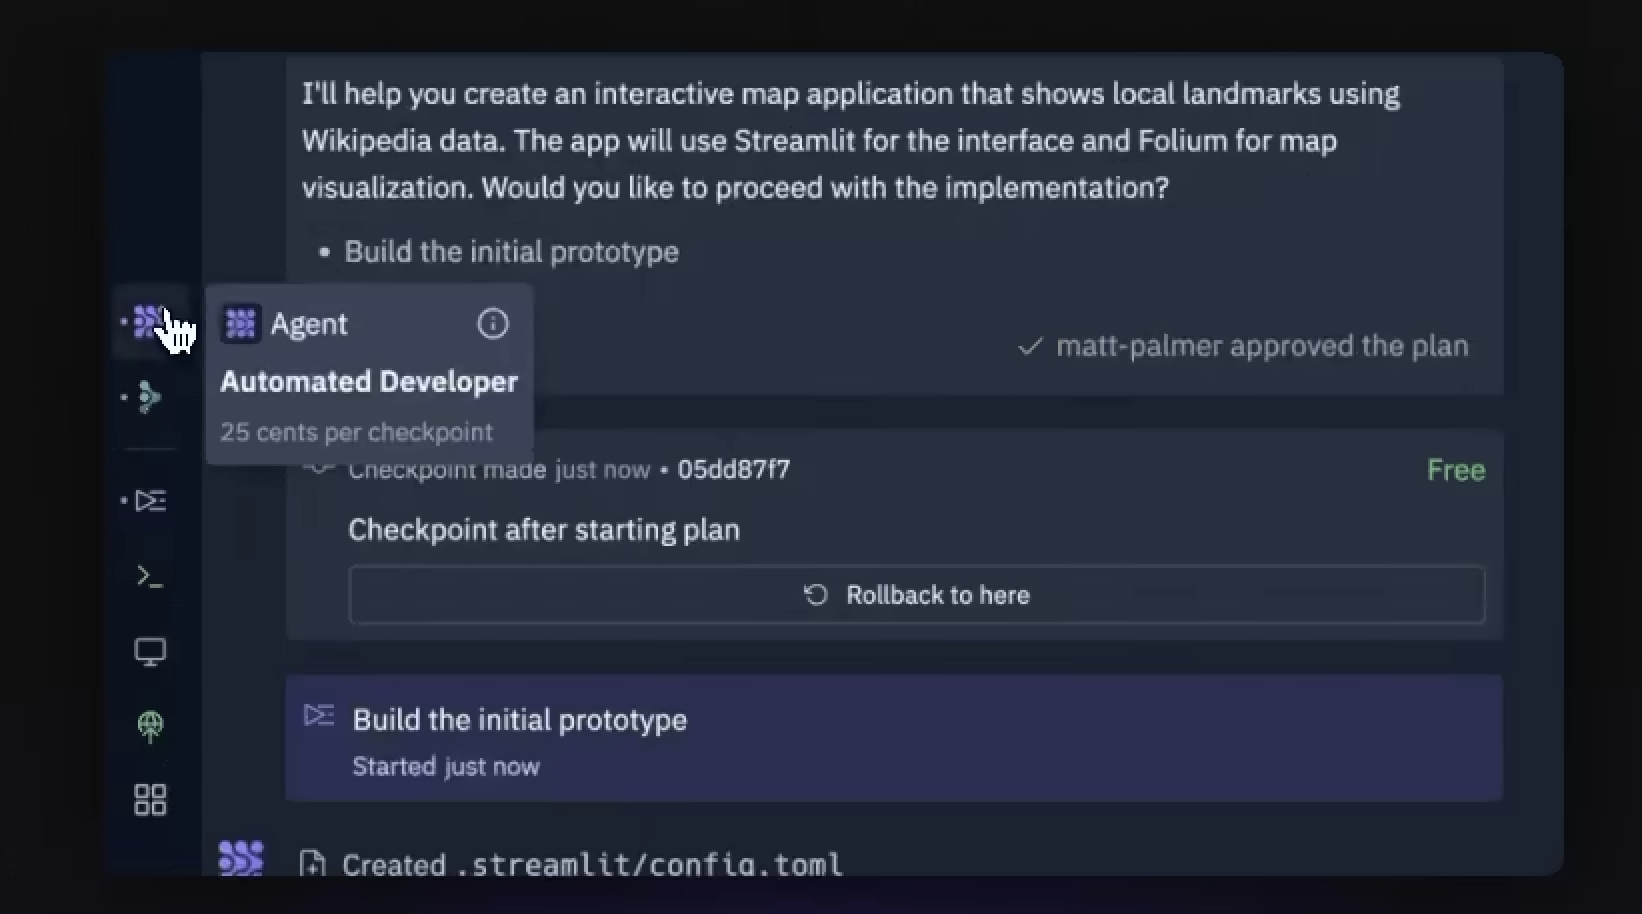This screenshot has height=914, width=1642.
Task: Open the Webview globe icon
Action: coord(150,727)
